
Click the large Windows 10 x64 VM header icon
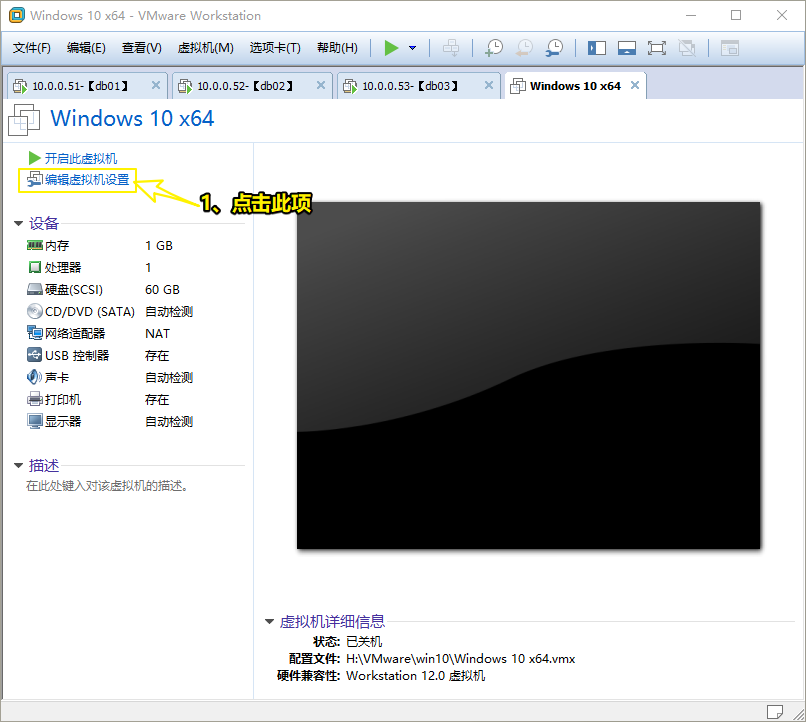pyautogui.click(x=24, y=120)
